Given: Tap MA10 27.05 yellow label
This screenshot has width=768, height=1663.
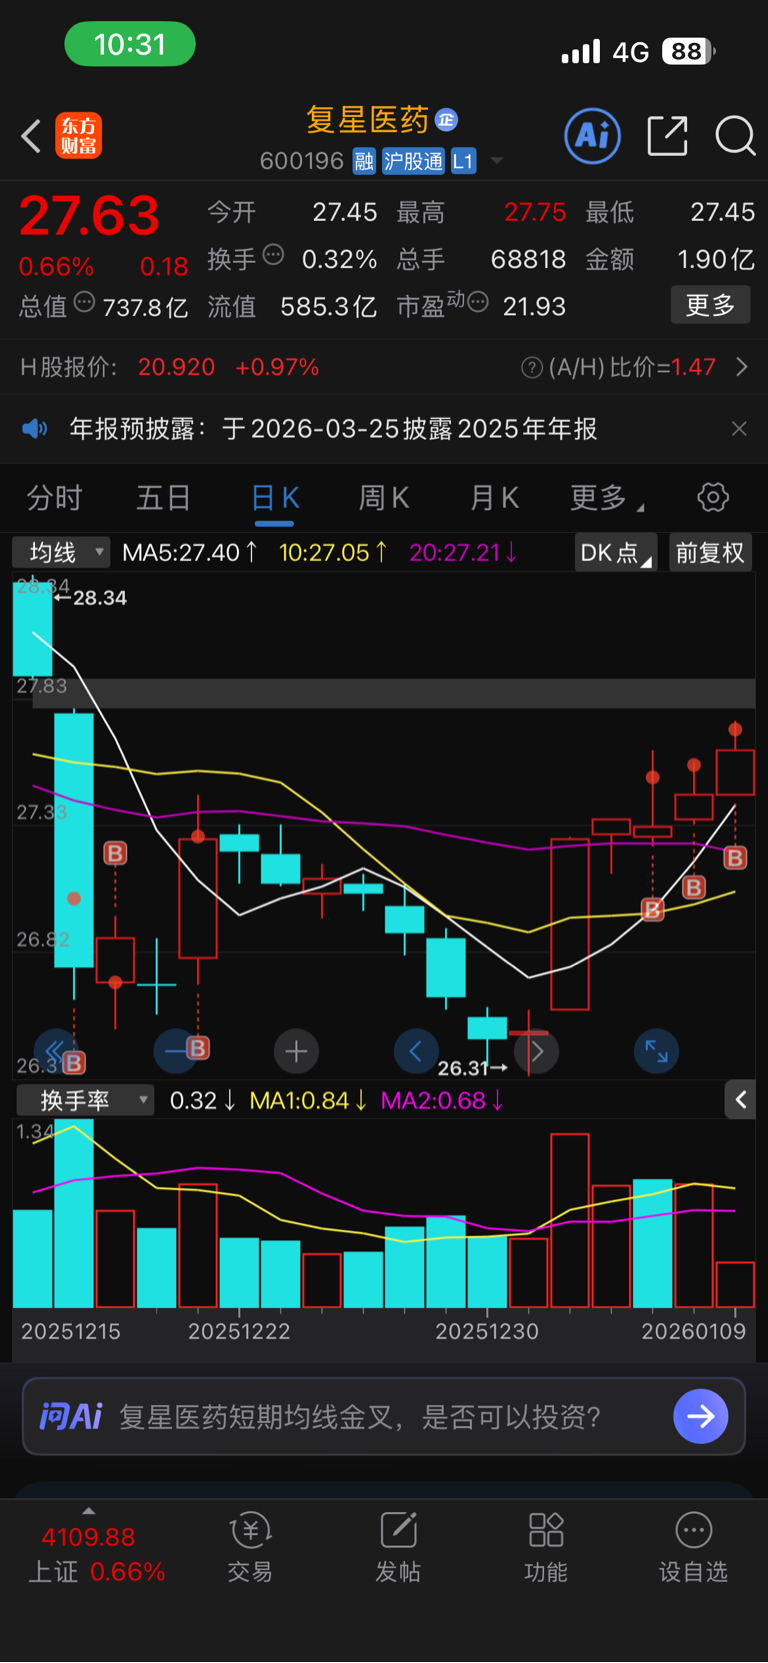Looking at the screenshot, I should tap(332, 552).
